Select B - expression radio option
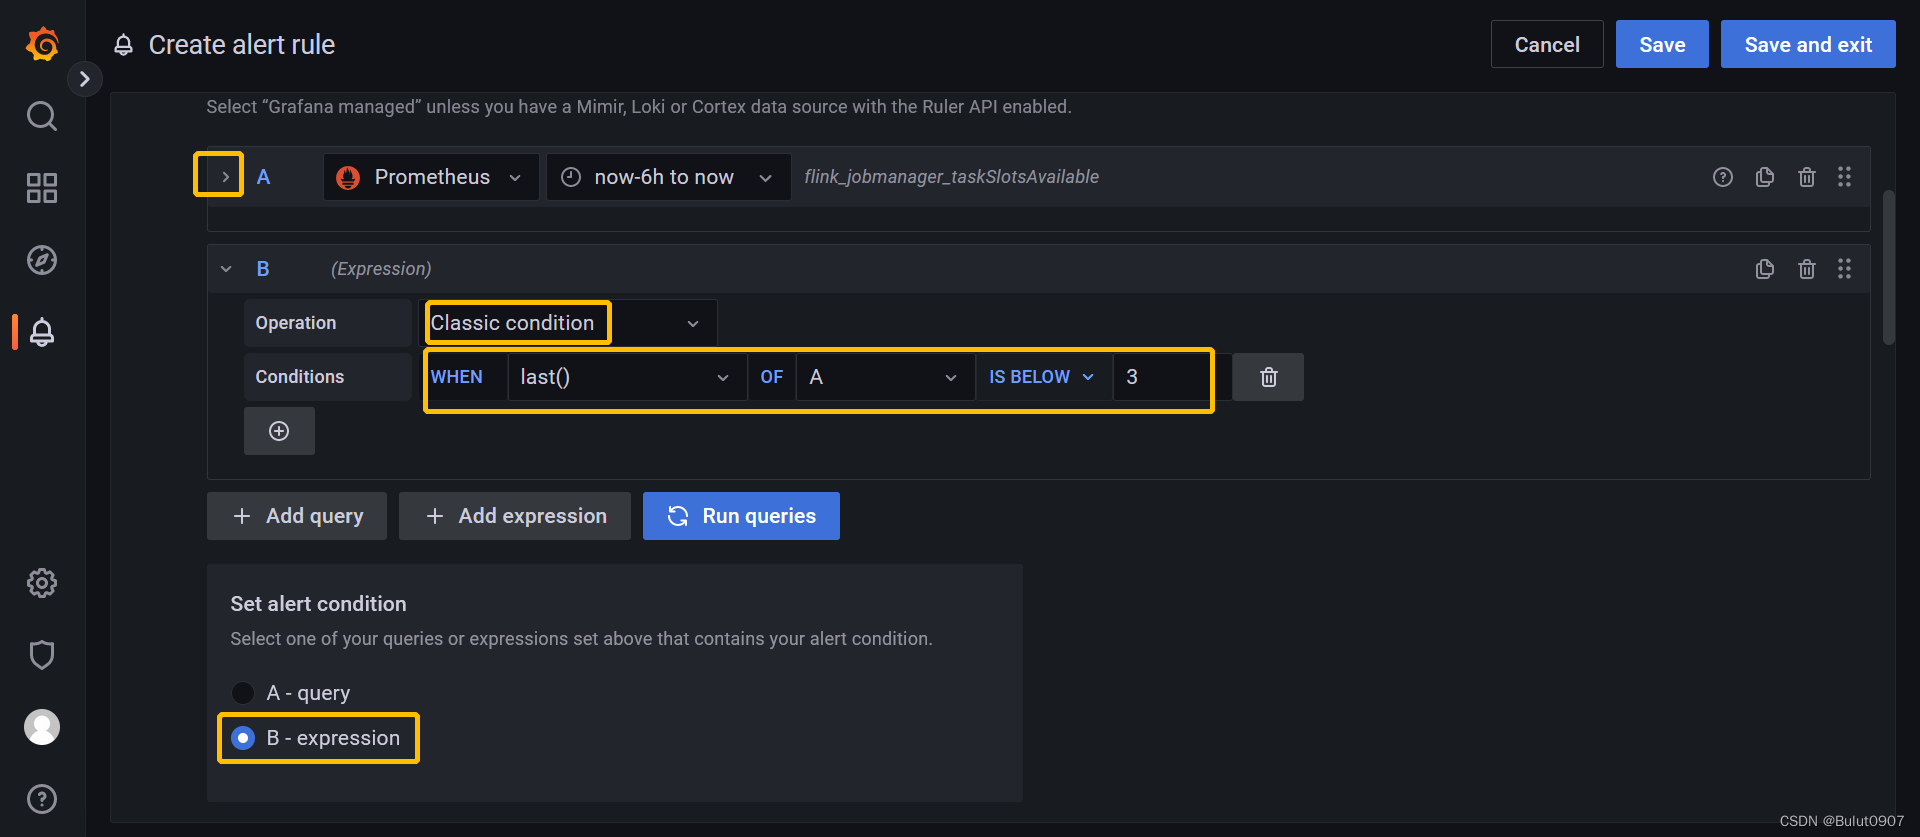This screenshot has height=837, width=1920. tap(243, 738)
